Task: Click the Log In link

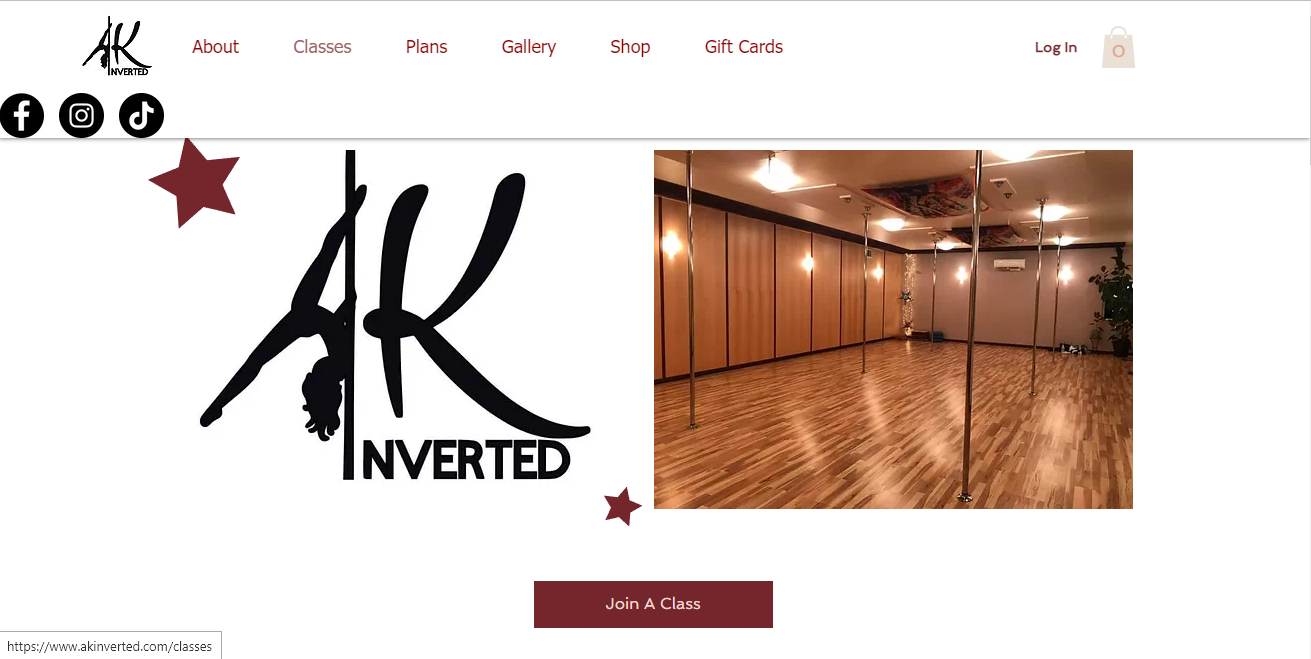Action: click(x=1056, y=47)
